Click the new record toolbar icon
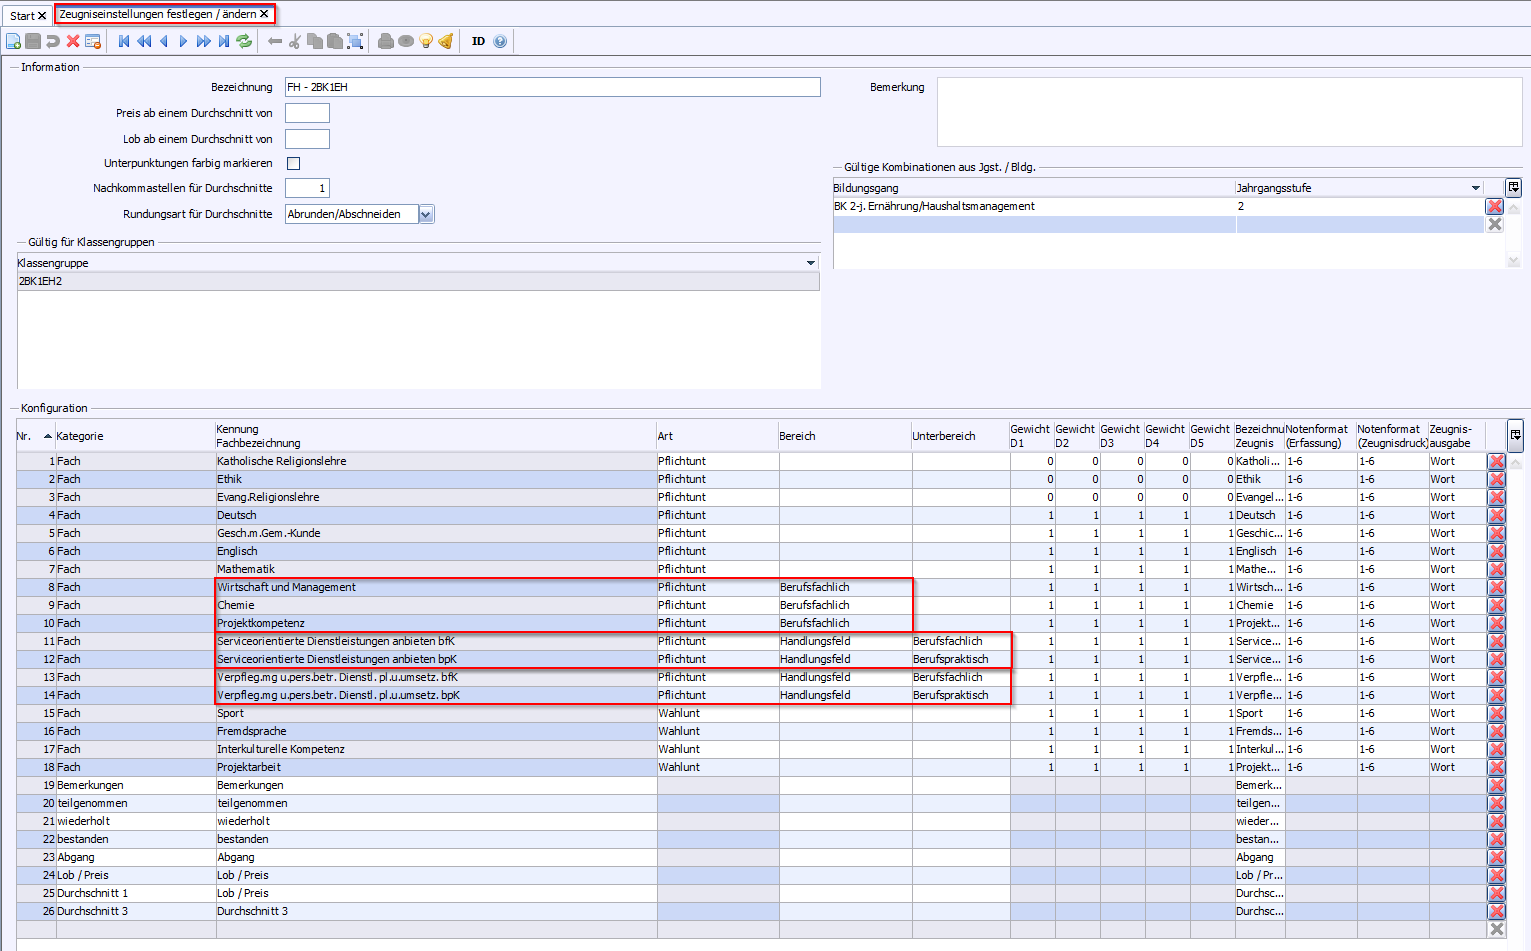The width and height of the screenshot is (1531, 951). click(13, 41)
